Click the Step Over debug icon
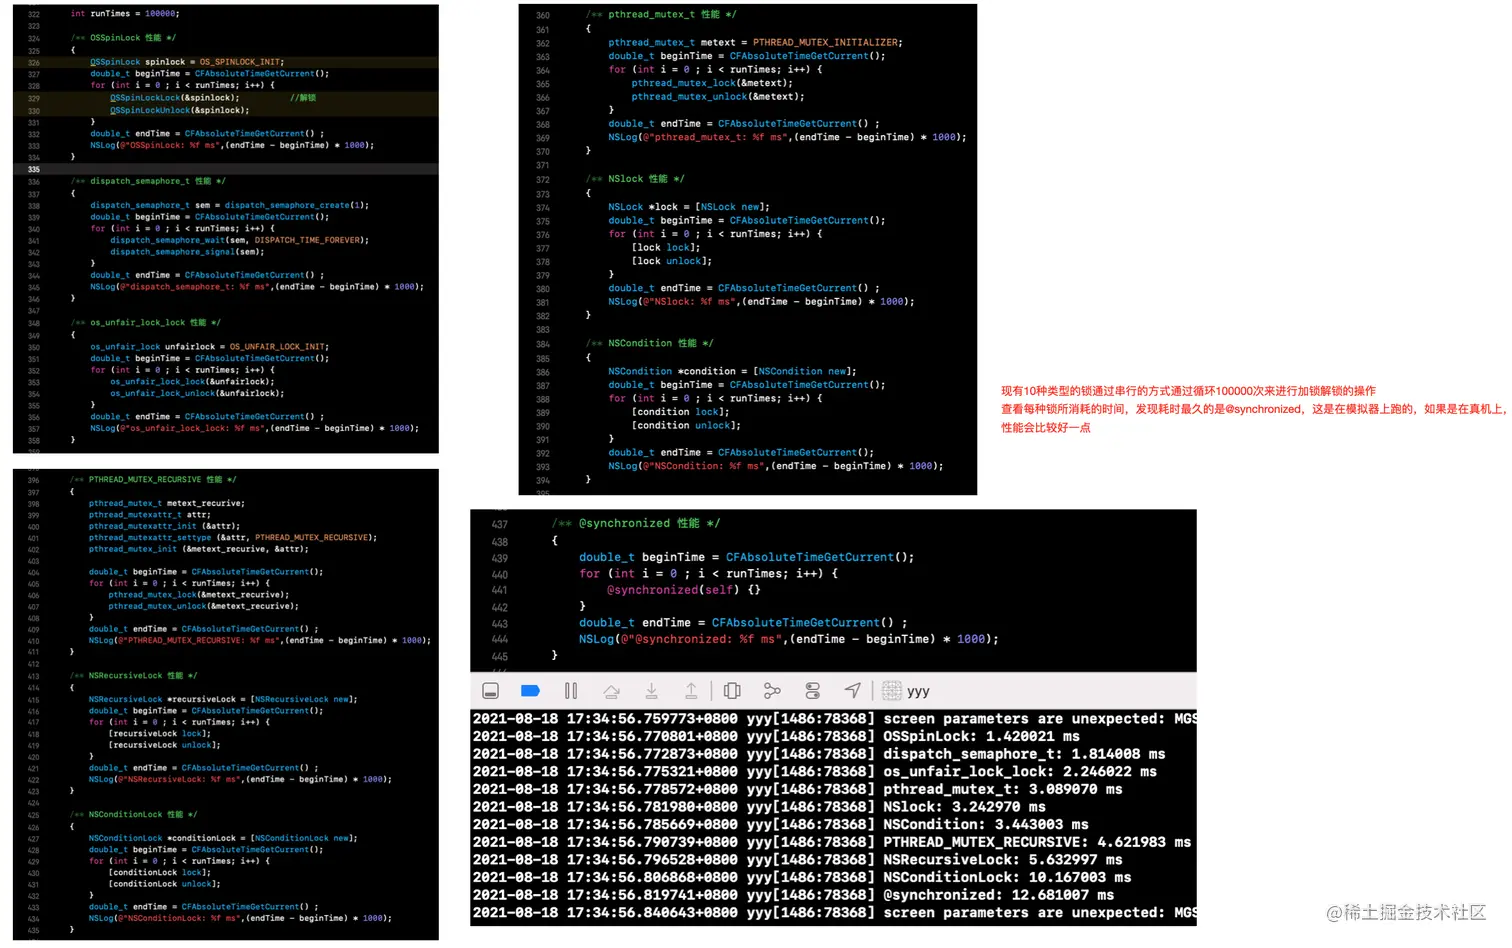The image size is (1512, 948). coord(611,691)
